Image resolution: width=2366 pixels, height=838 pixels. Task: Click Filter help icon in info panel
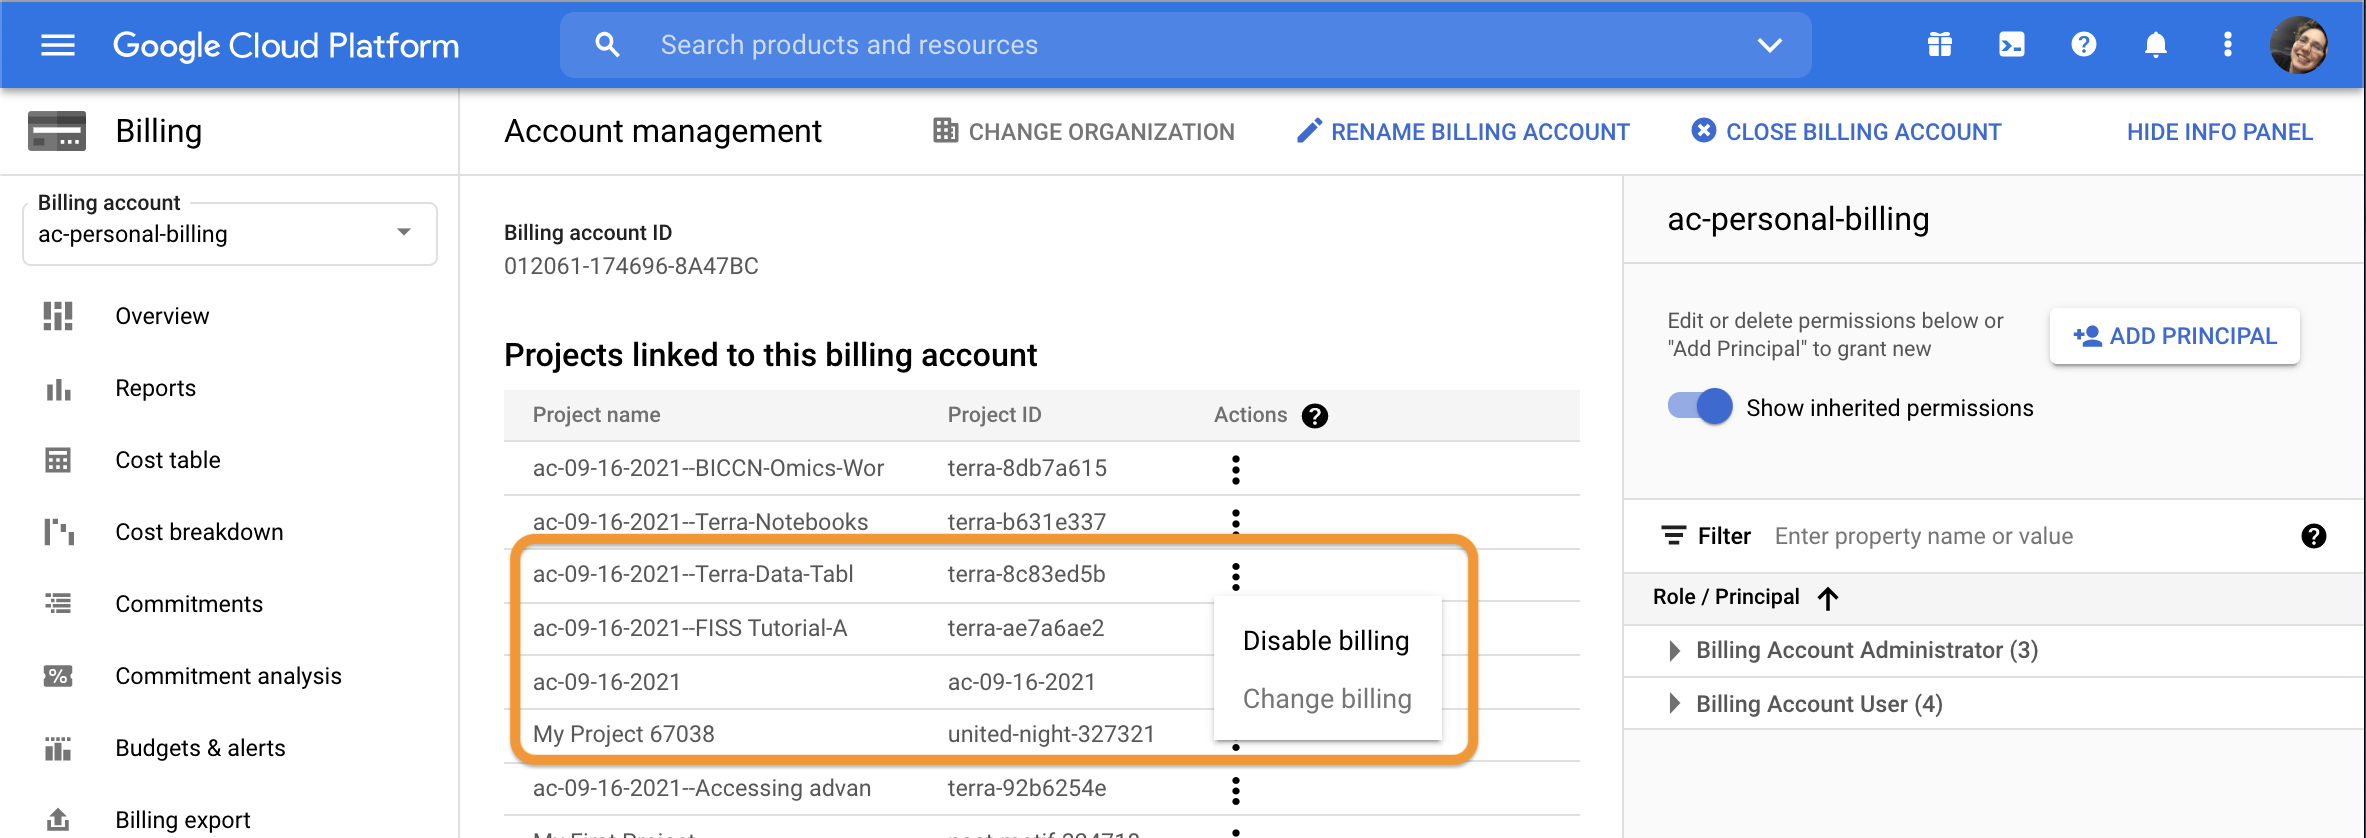(2313, 536)
